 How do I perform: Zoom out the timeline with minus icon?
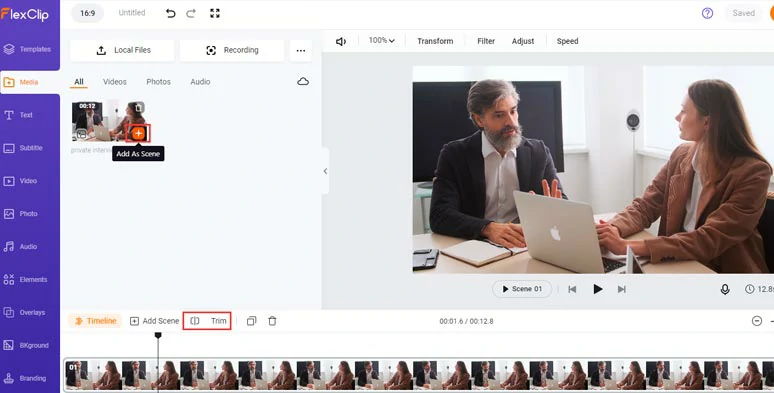tap(757, 321)
